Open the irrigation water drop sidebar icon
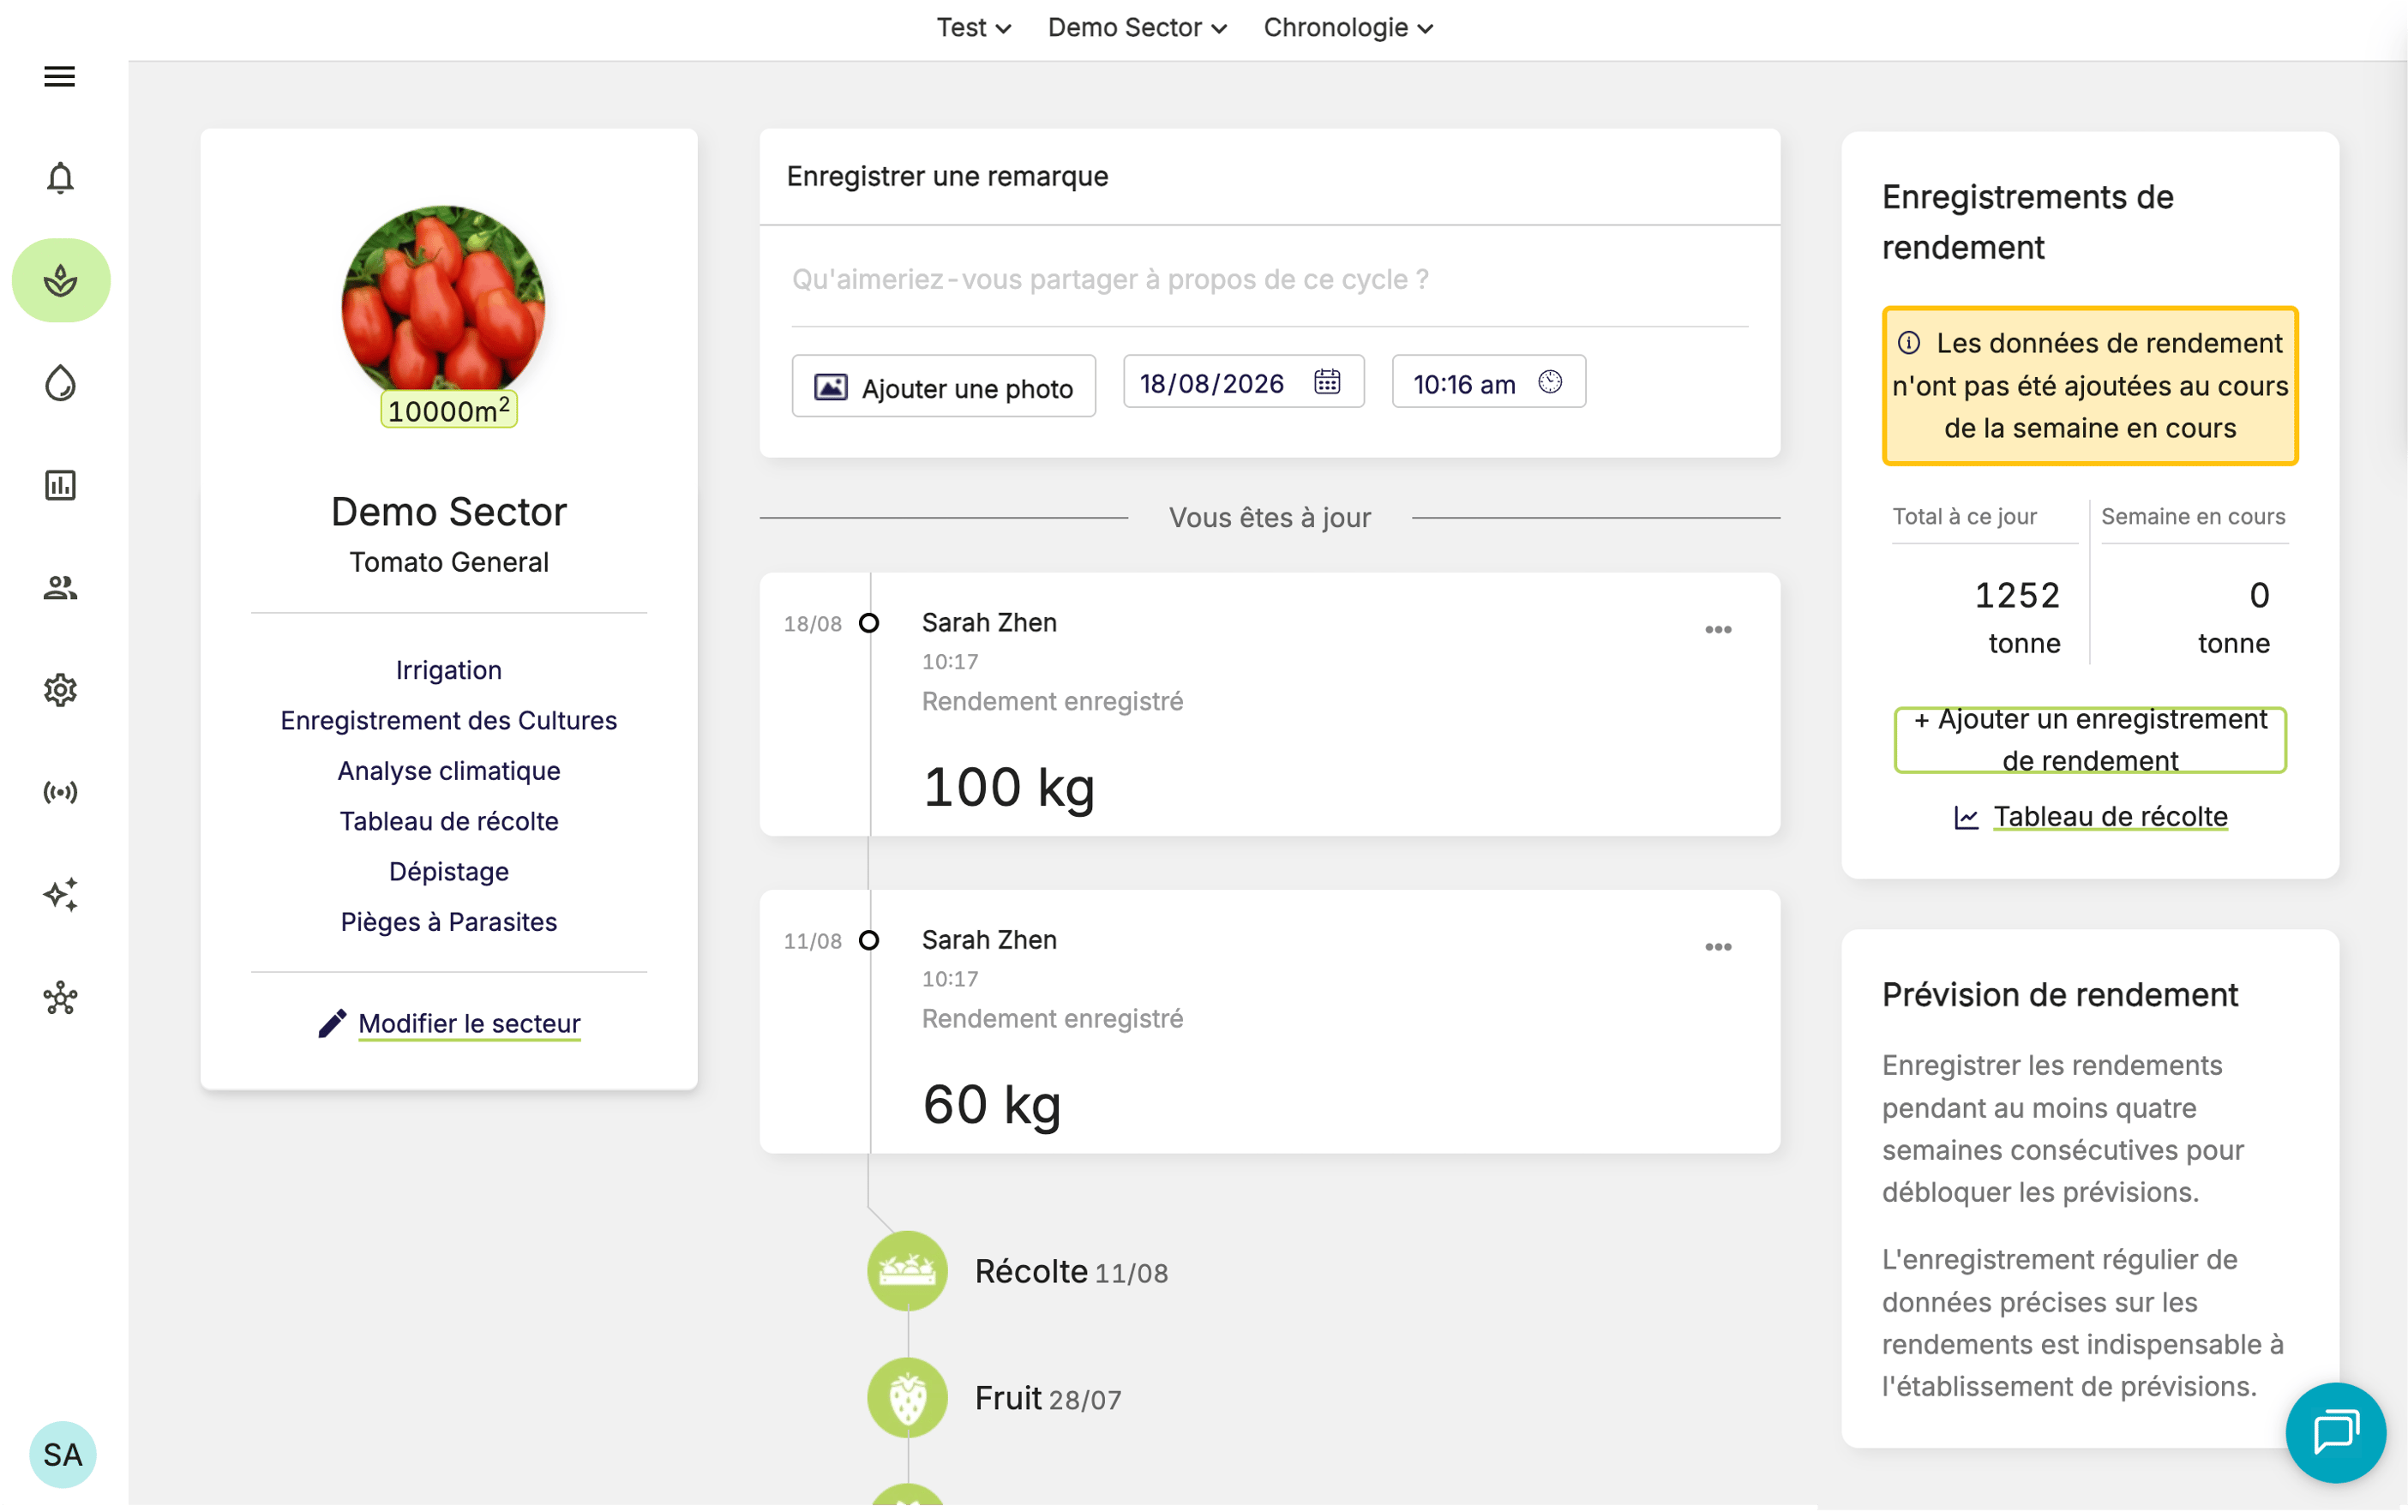The image size is (2408, 1512). pos(60,383)
